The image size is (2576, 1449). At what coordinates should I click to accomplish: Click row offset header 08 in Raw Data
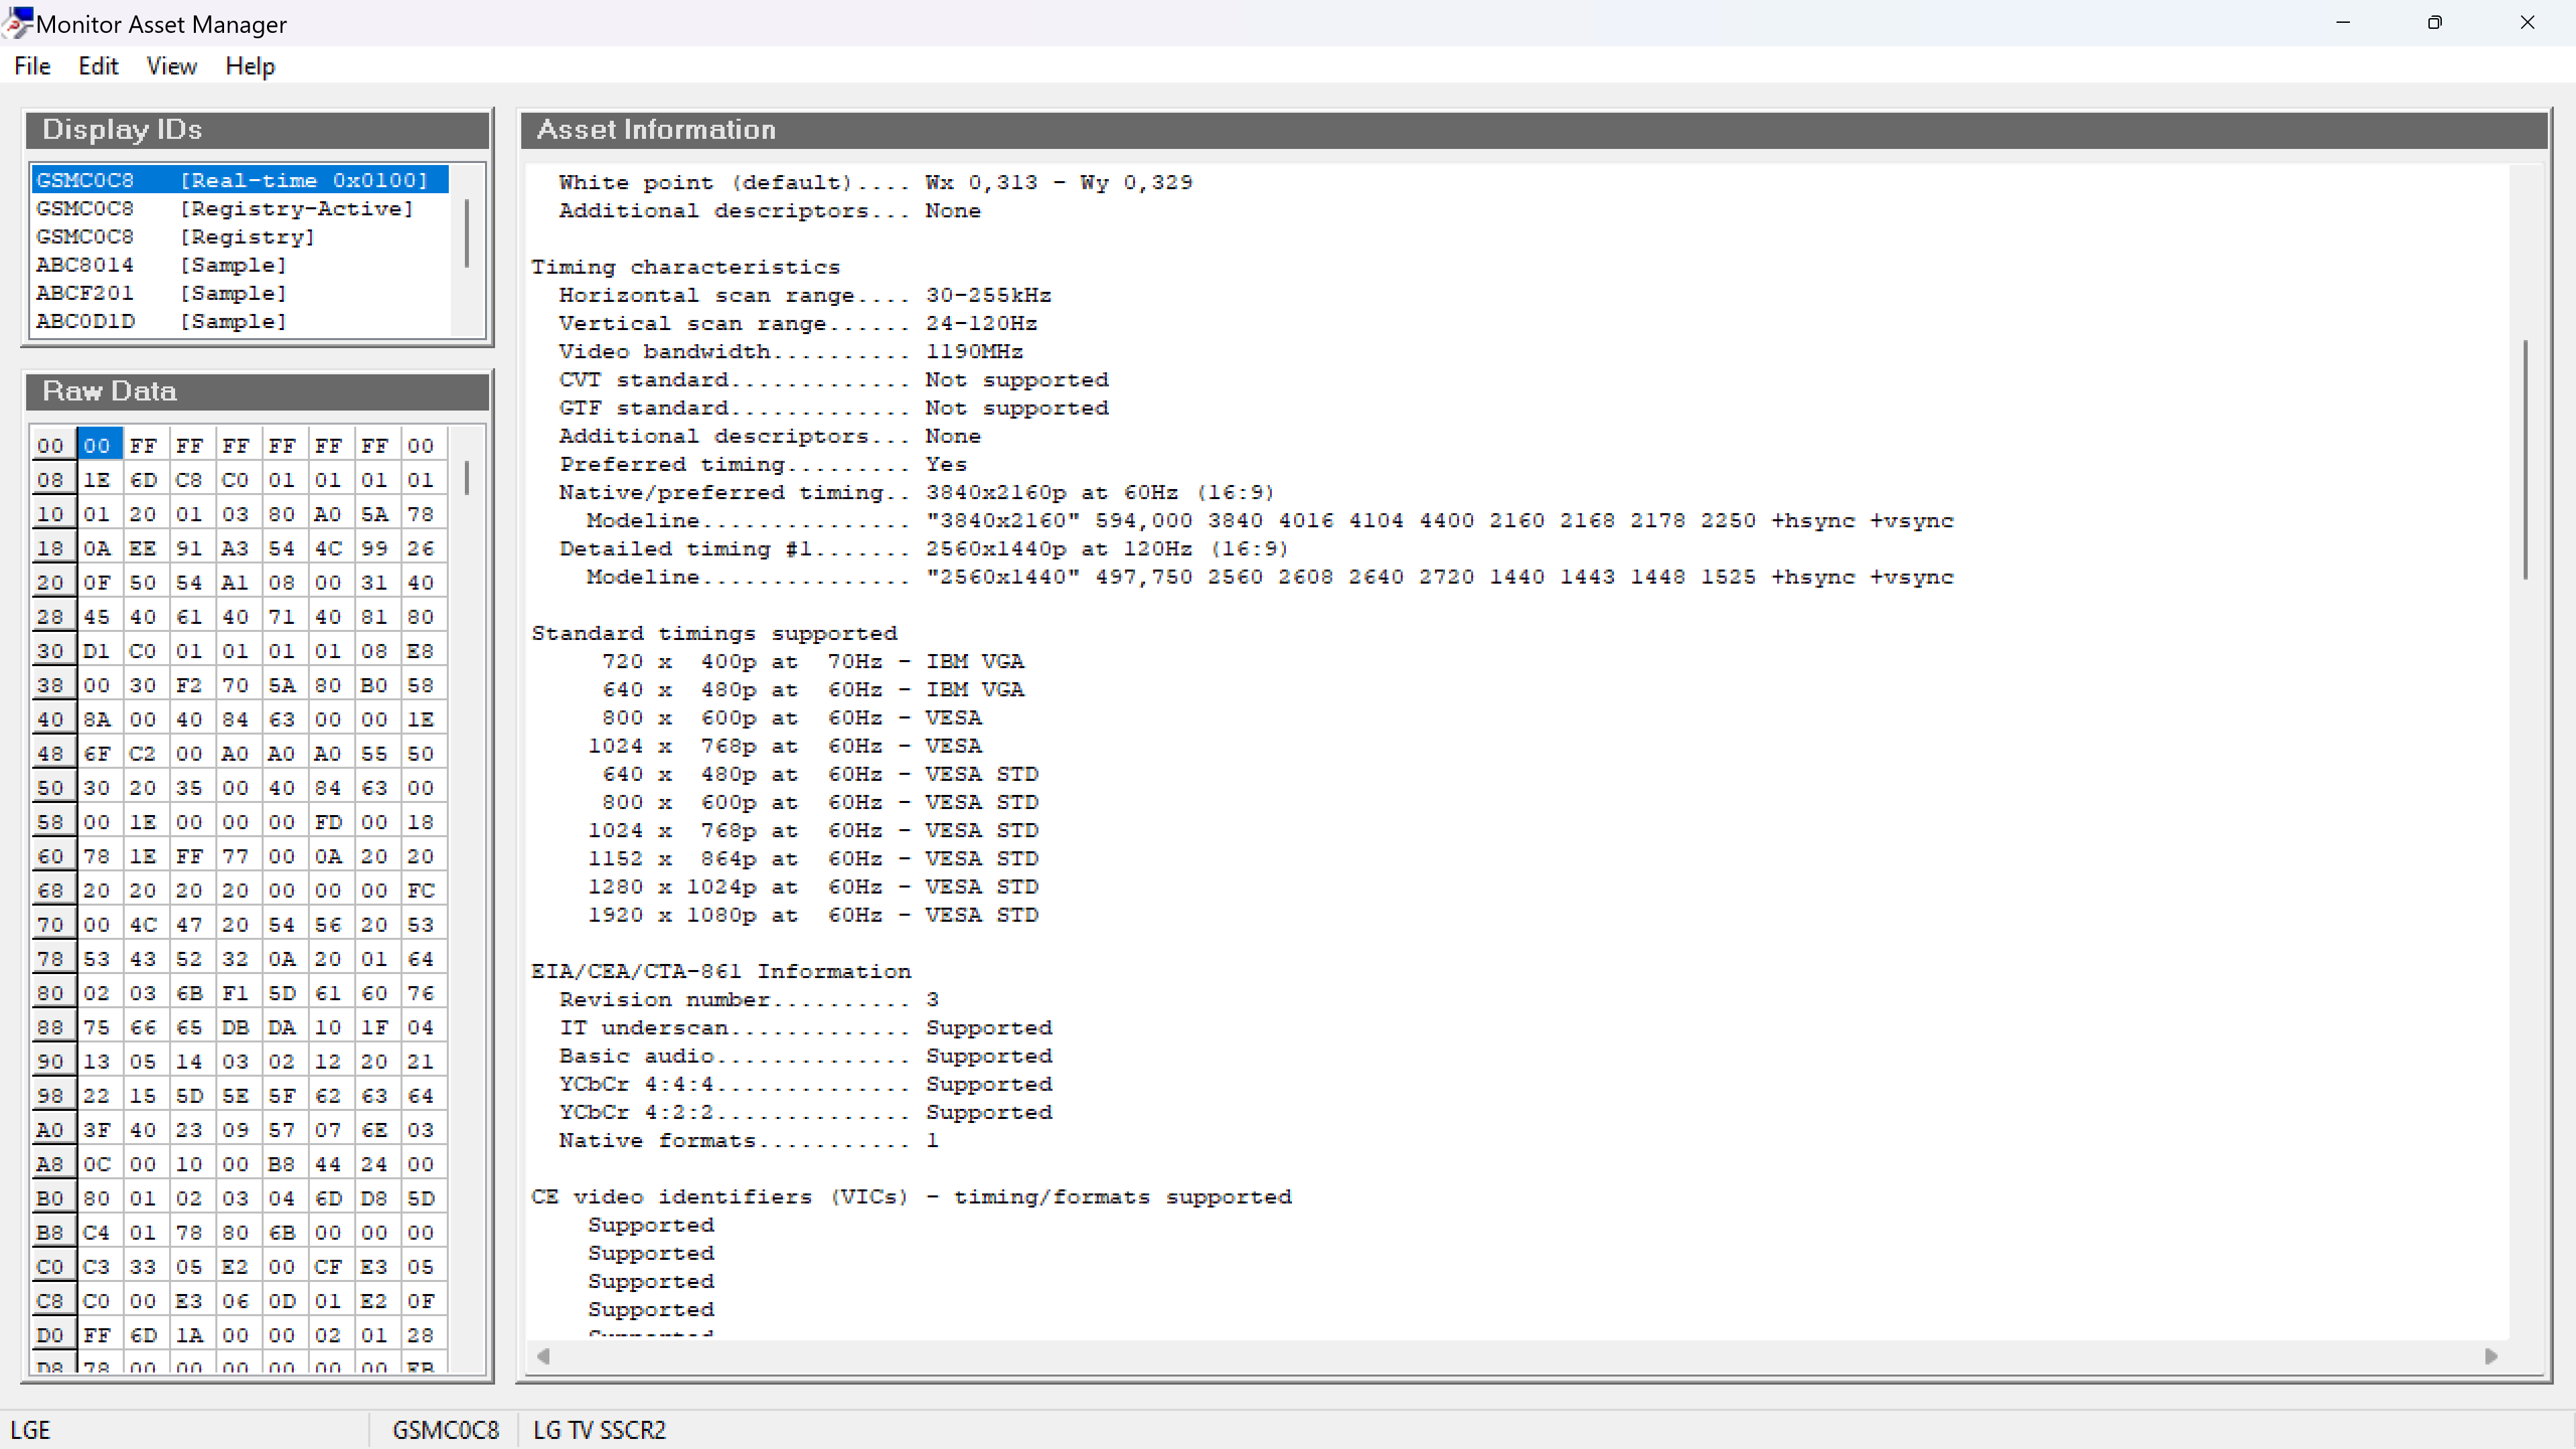[50, 480]
